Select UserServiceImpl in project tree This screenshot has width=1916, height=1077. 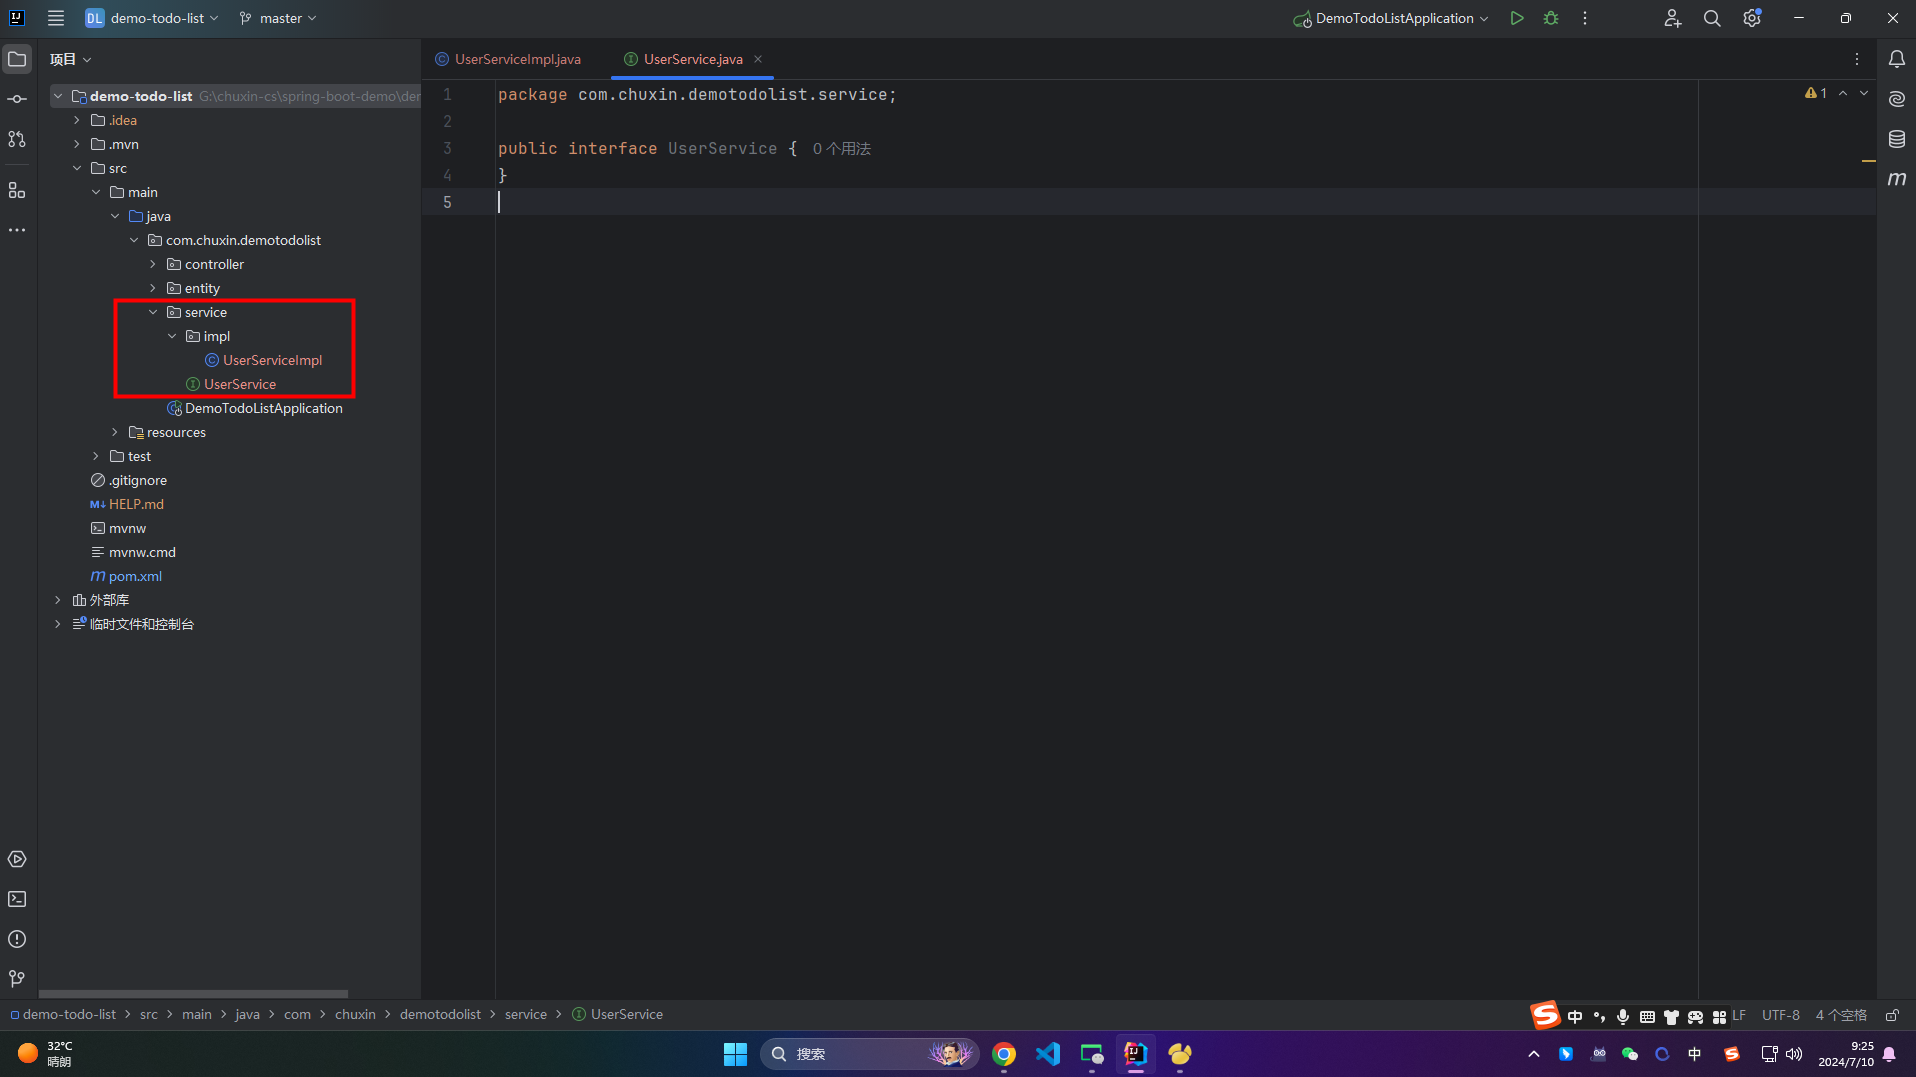(x=272, y=360)
